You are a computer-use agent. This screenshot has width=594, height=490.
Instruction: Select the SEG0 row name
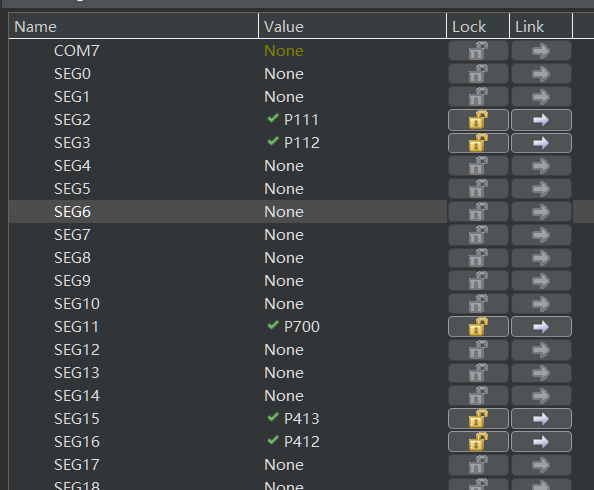coord(72,74)
